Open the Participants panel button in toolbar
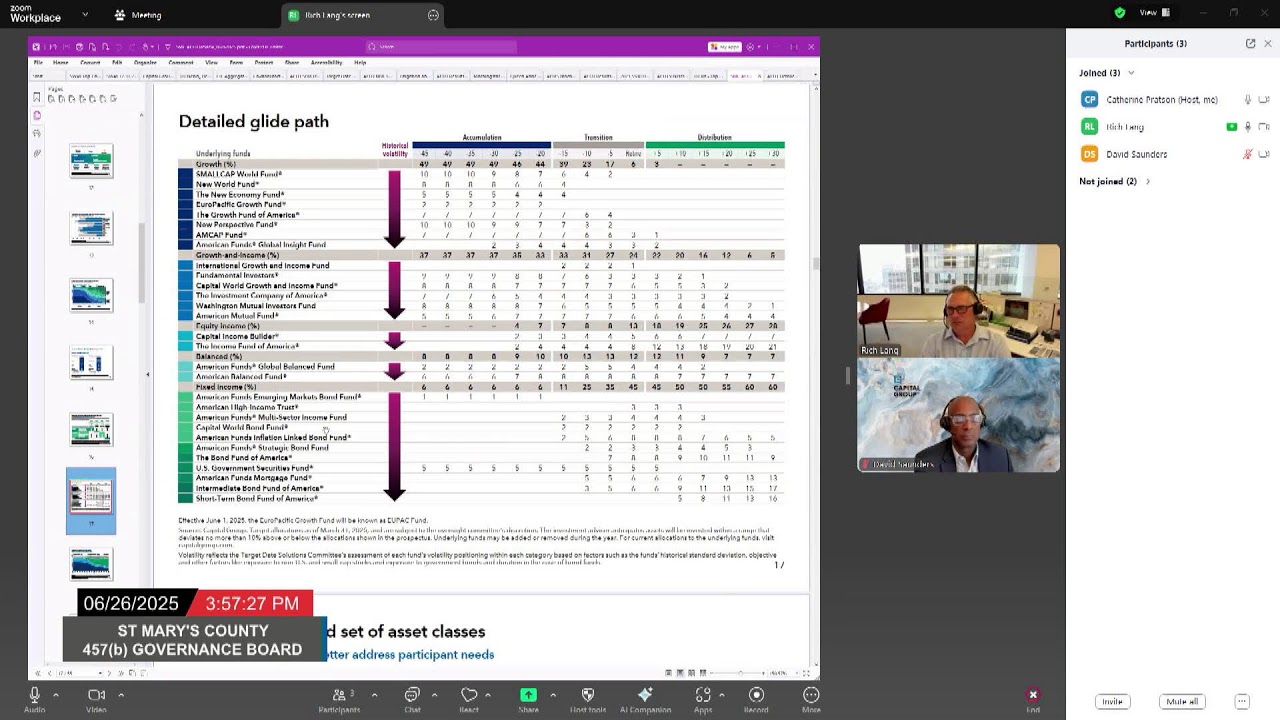1280x720 pixels. tap(339, 699)
